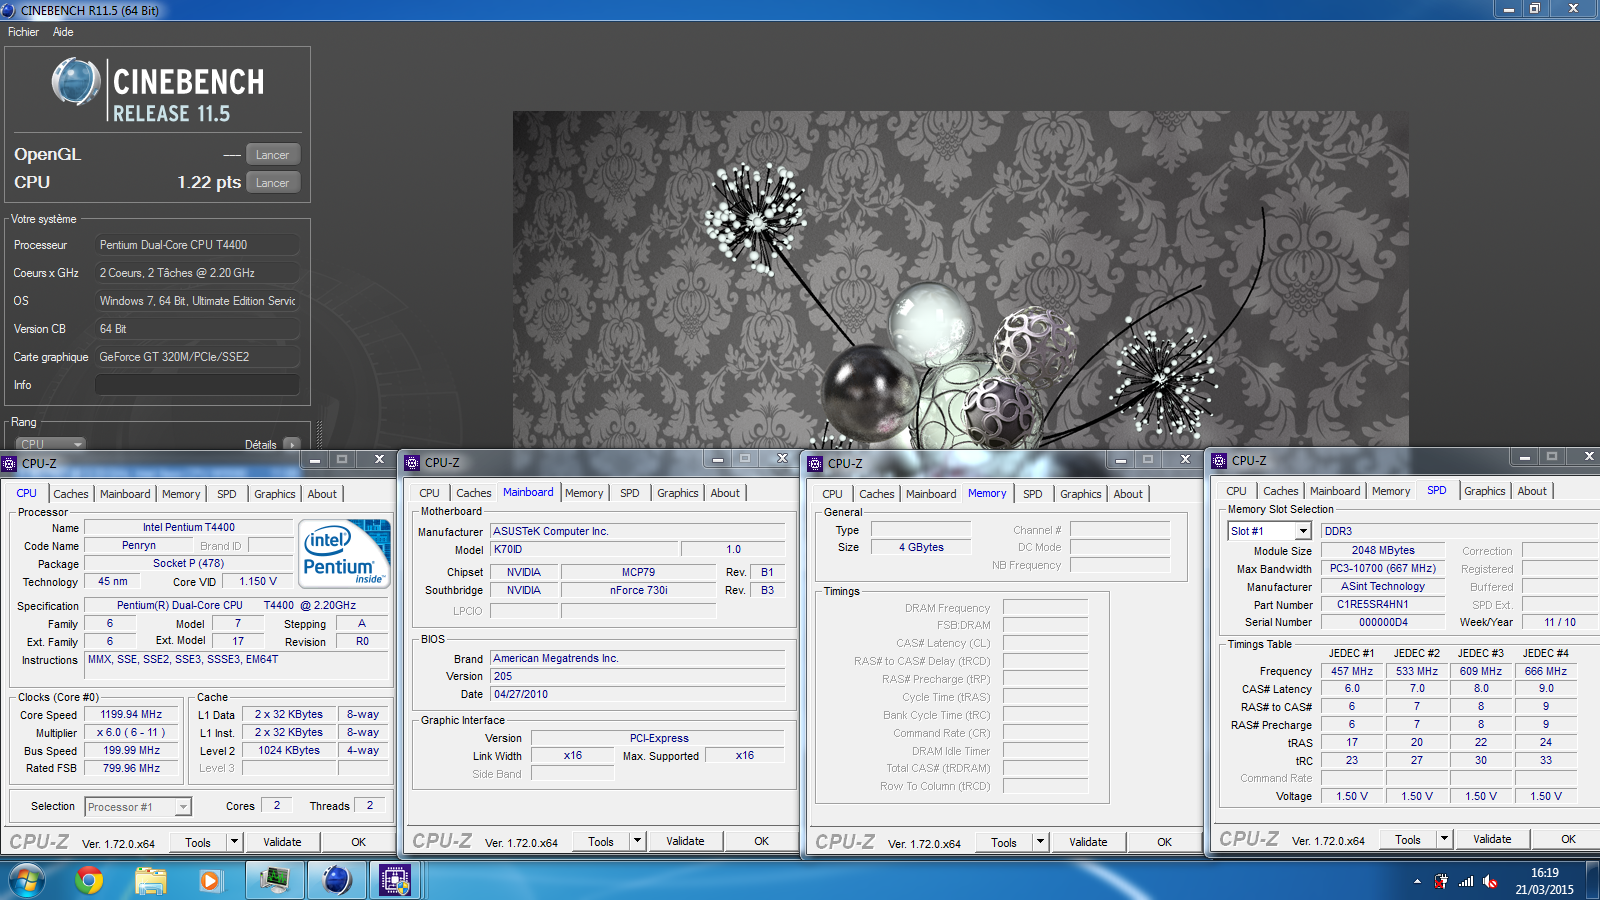Open the muted volume tray icon
The height and width of the screenshot is (900, 1600).
coord(1490,881)
